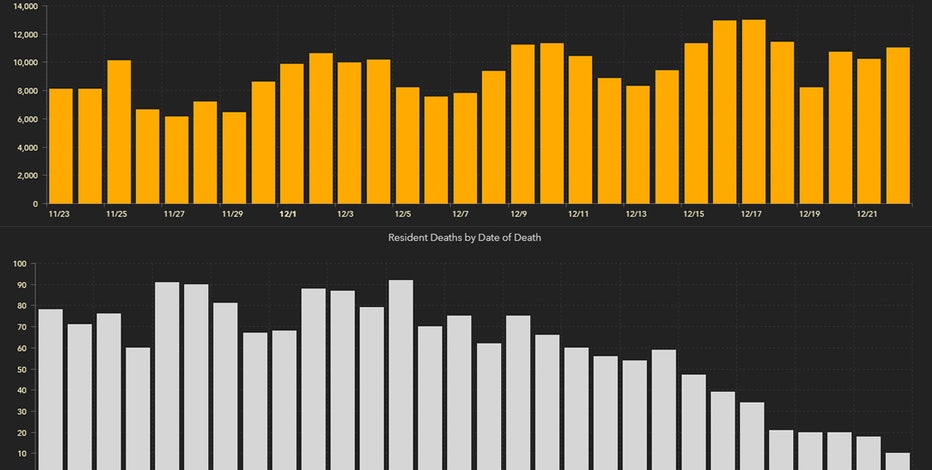Select the orange bar for 12/7
The image size is (932, 470).
465,148
